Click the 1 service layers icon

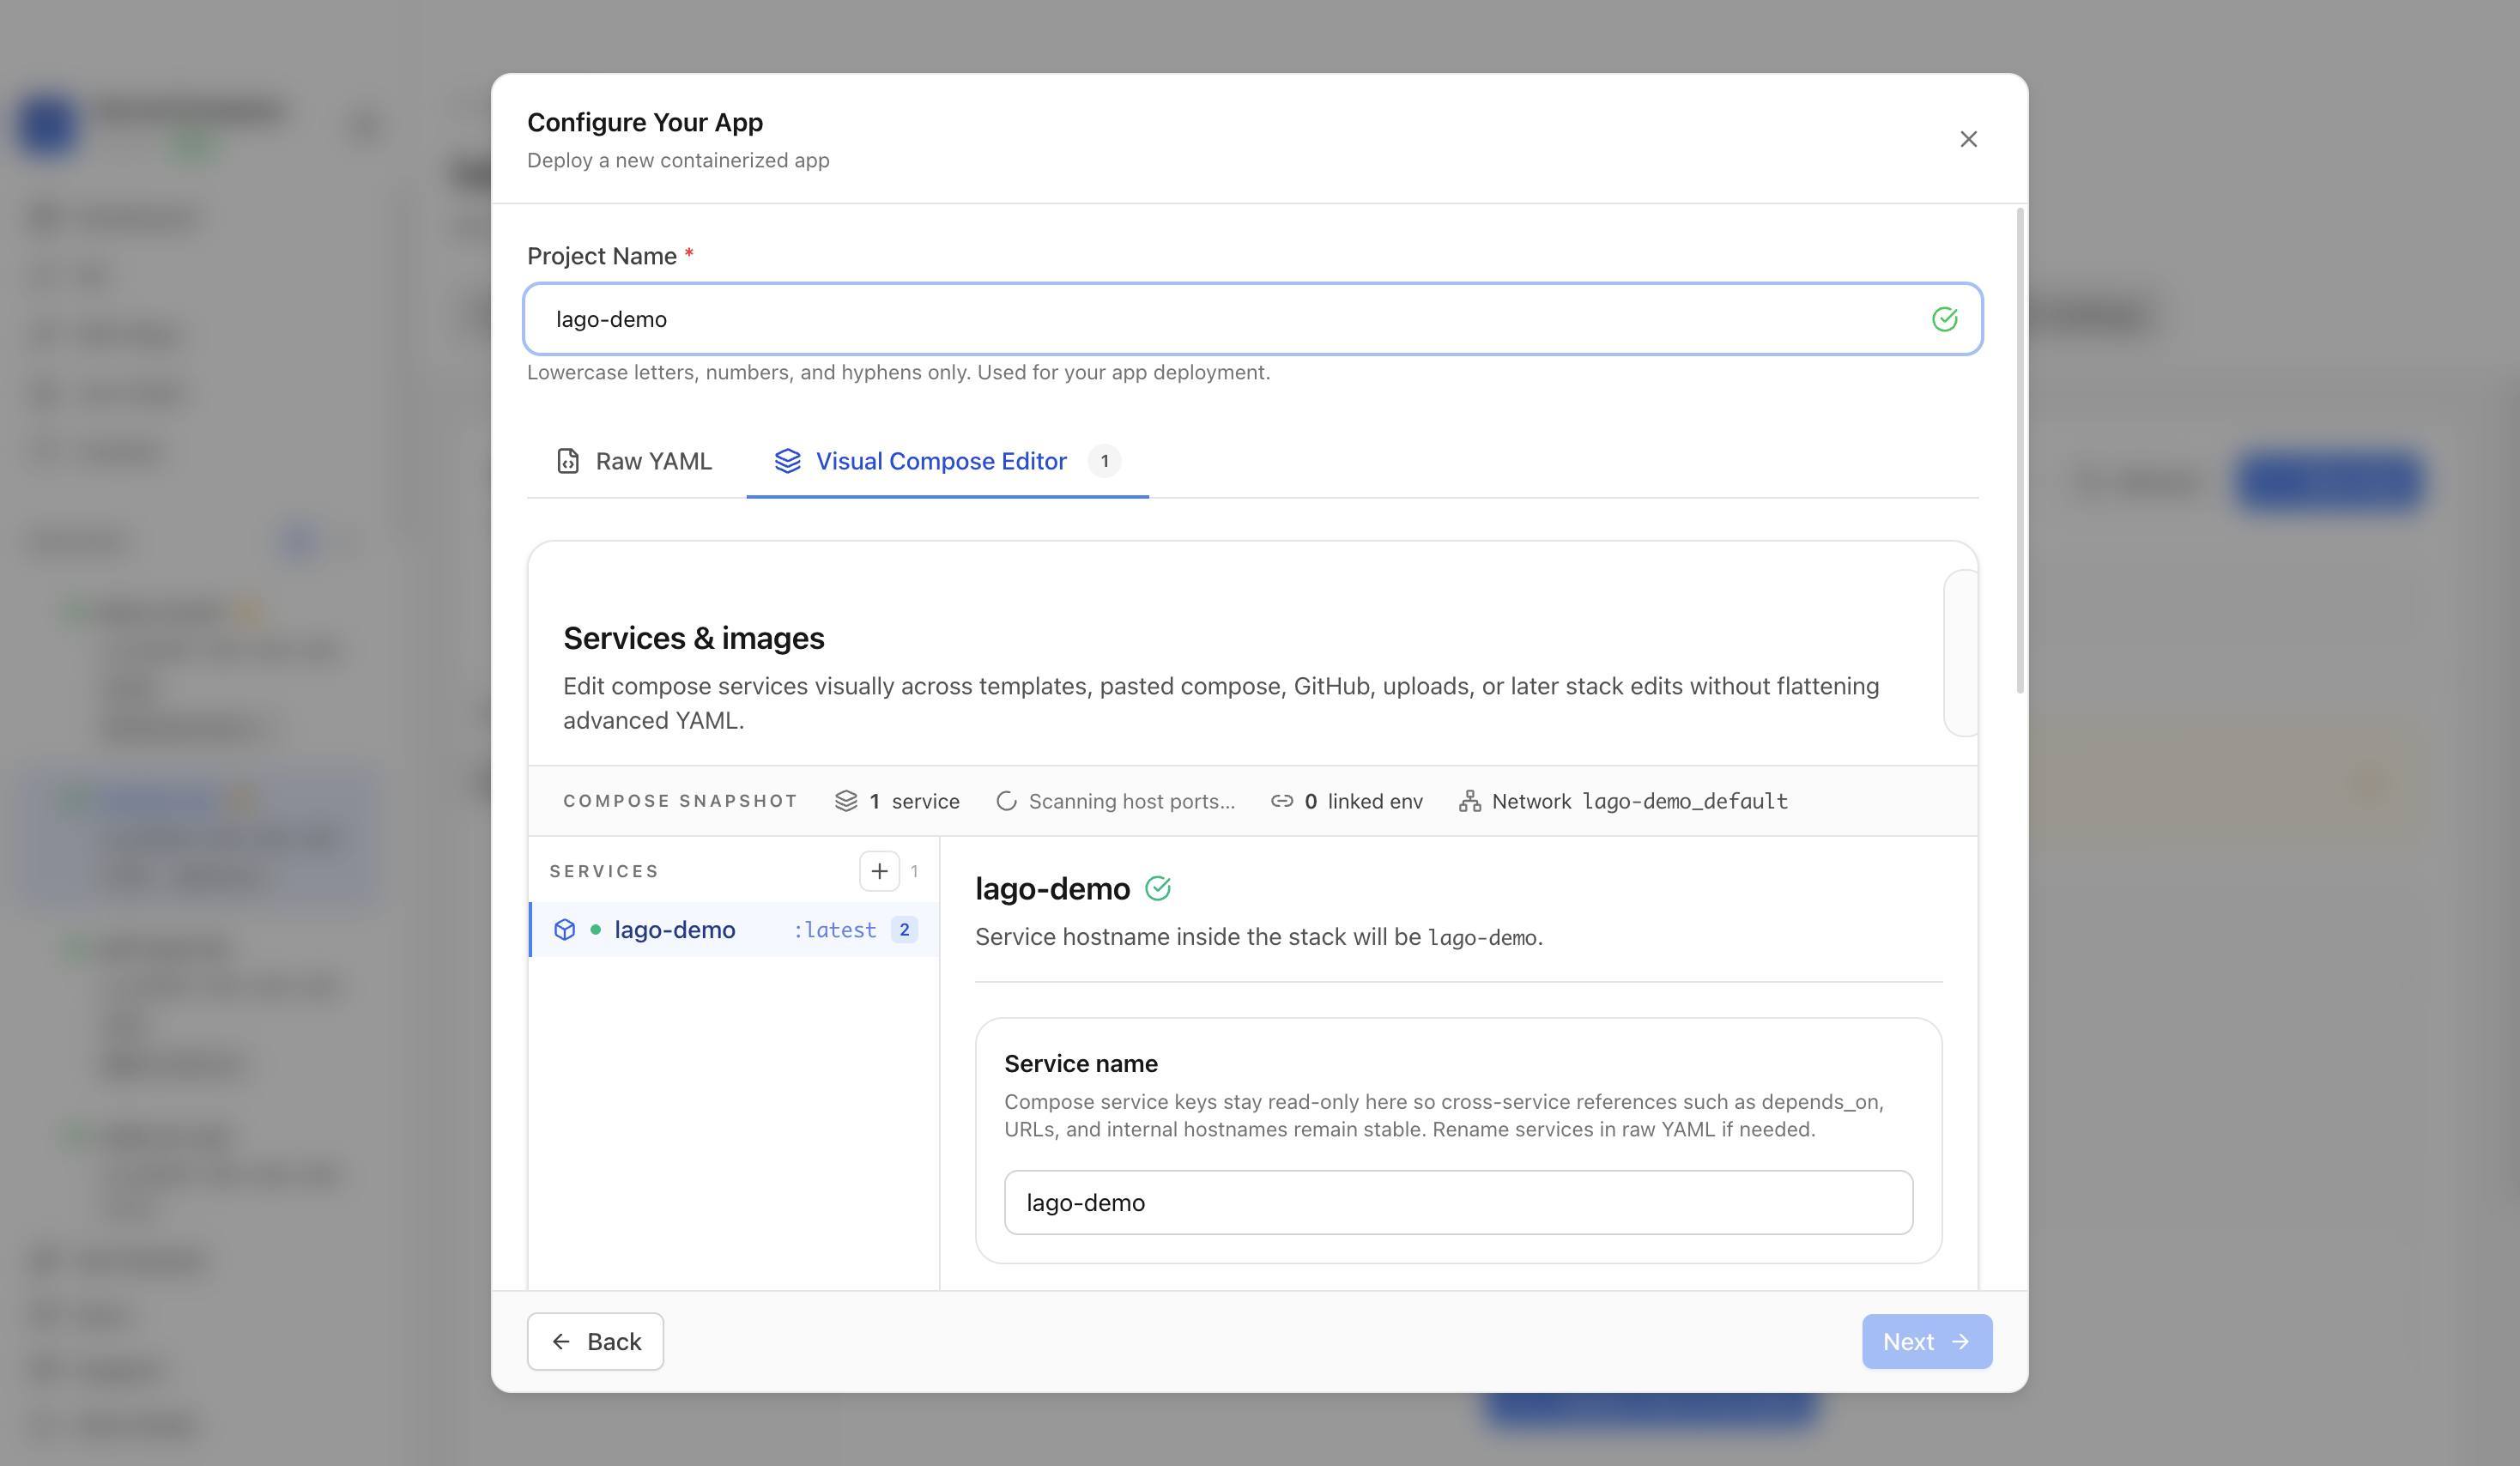(846, 801)
